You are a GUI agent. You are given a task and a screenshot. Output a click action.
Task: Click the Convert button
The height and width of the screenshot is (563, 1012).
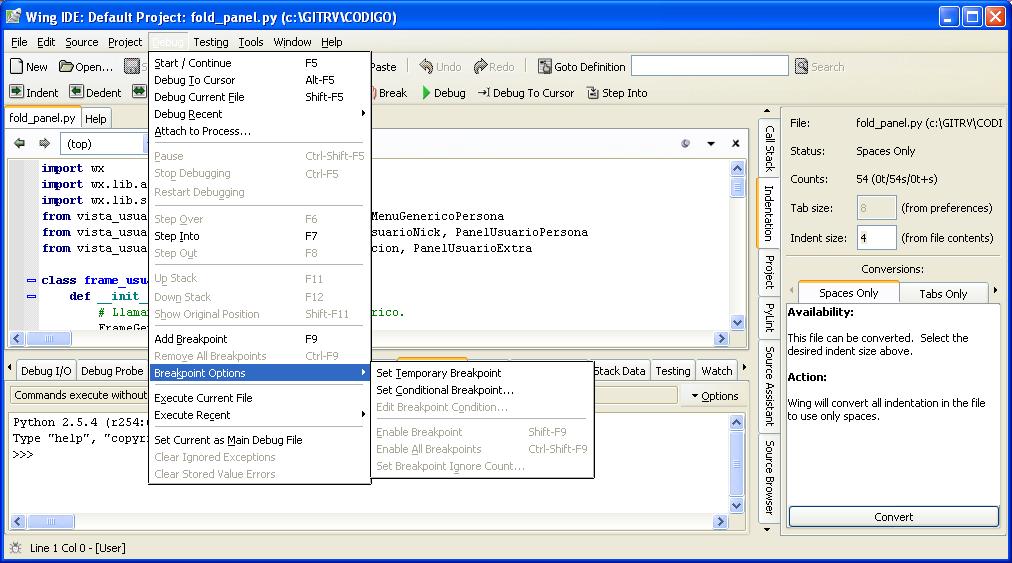[x=893, y=517]
